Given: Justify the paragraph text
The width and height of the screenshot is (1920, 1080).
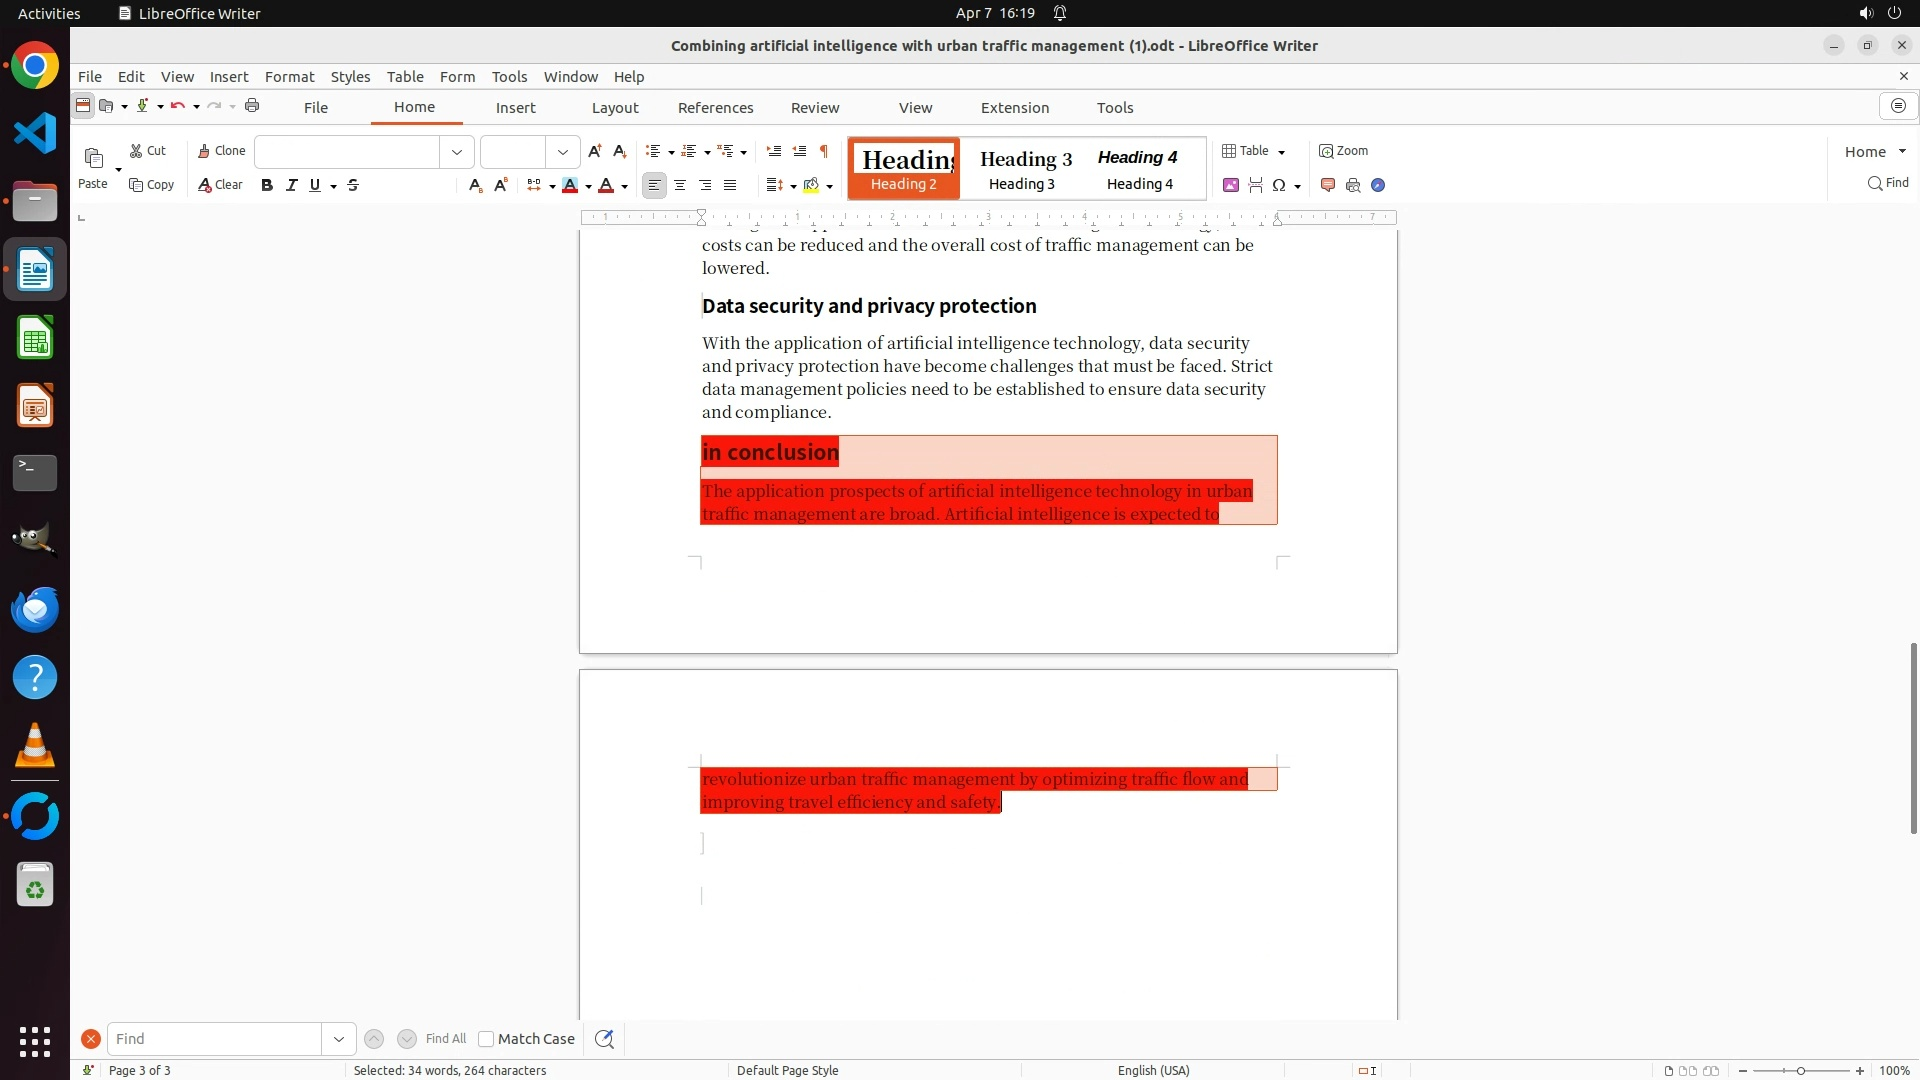Looking at the screenshot, I should (730, 185).
